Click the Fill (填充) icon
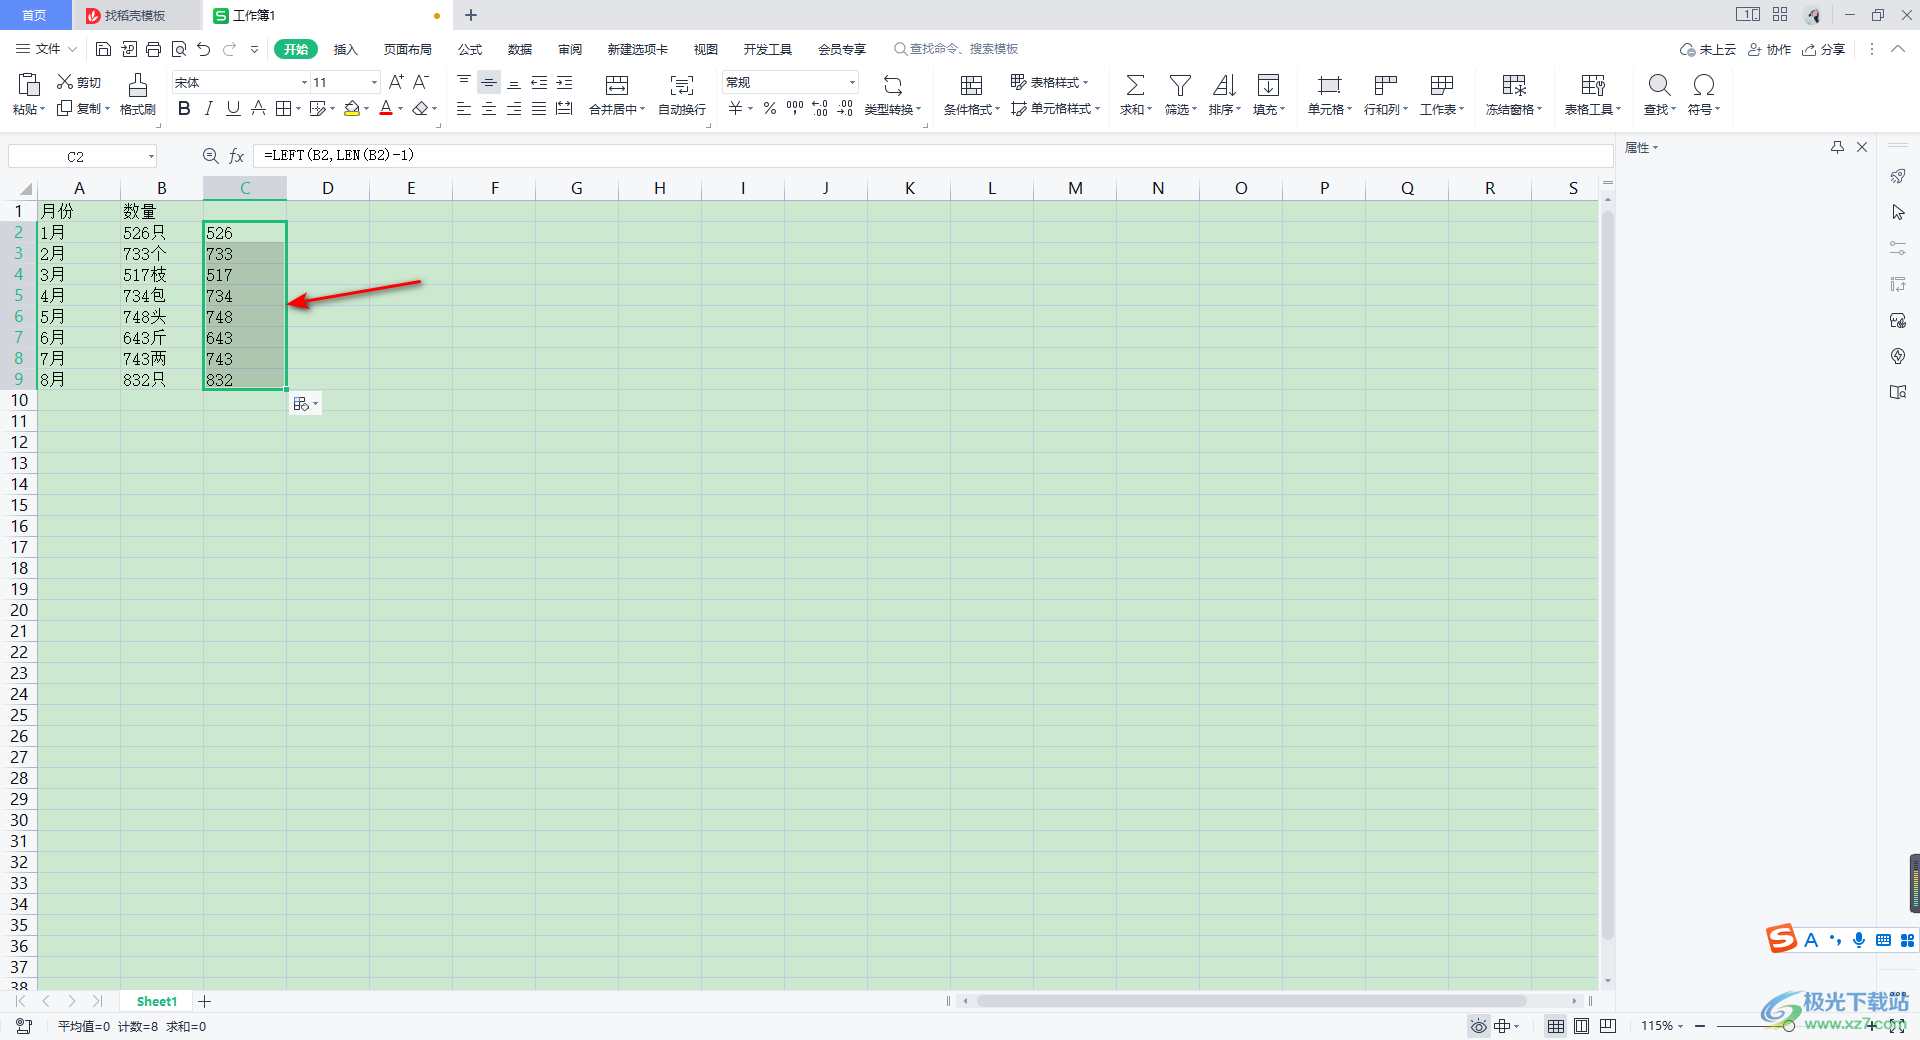Image resolution: width=1920 pixels, height=1040 pixels. (x=1268, y=85)
